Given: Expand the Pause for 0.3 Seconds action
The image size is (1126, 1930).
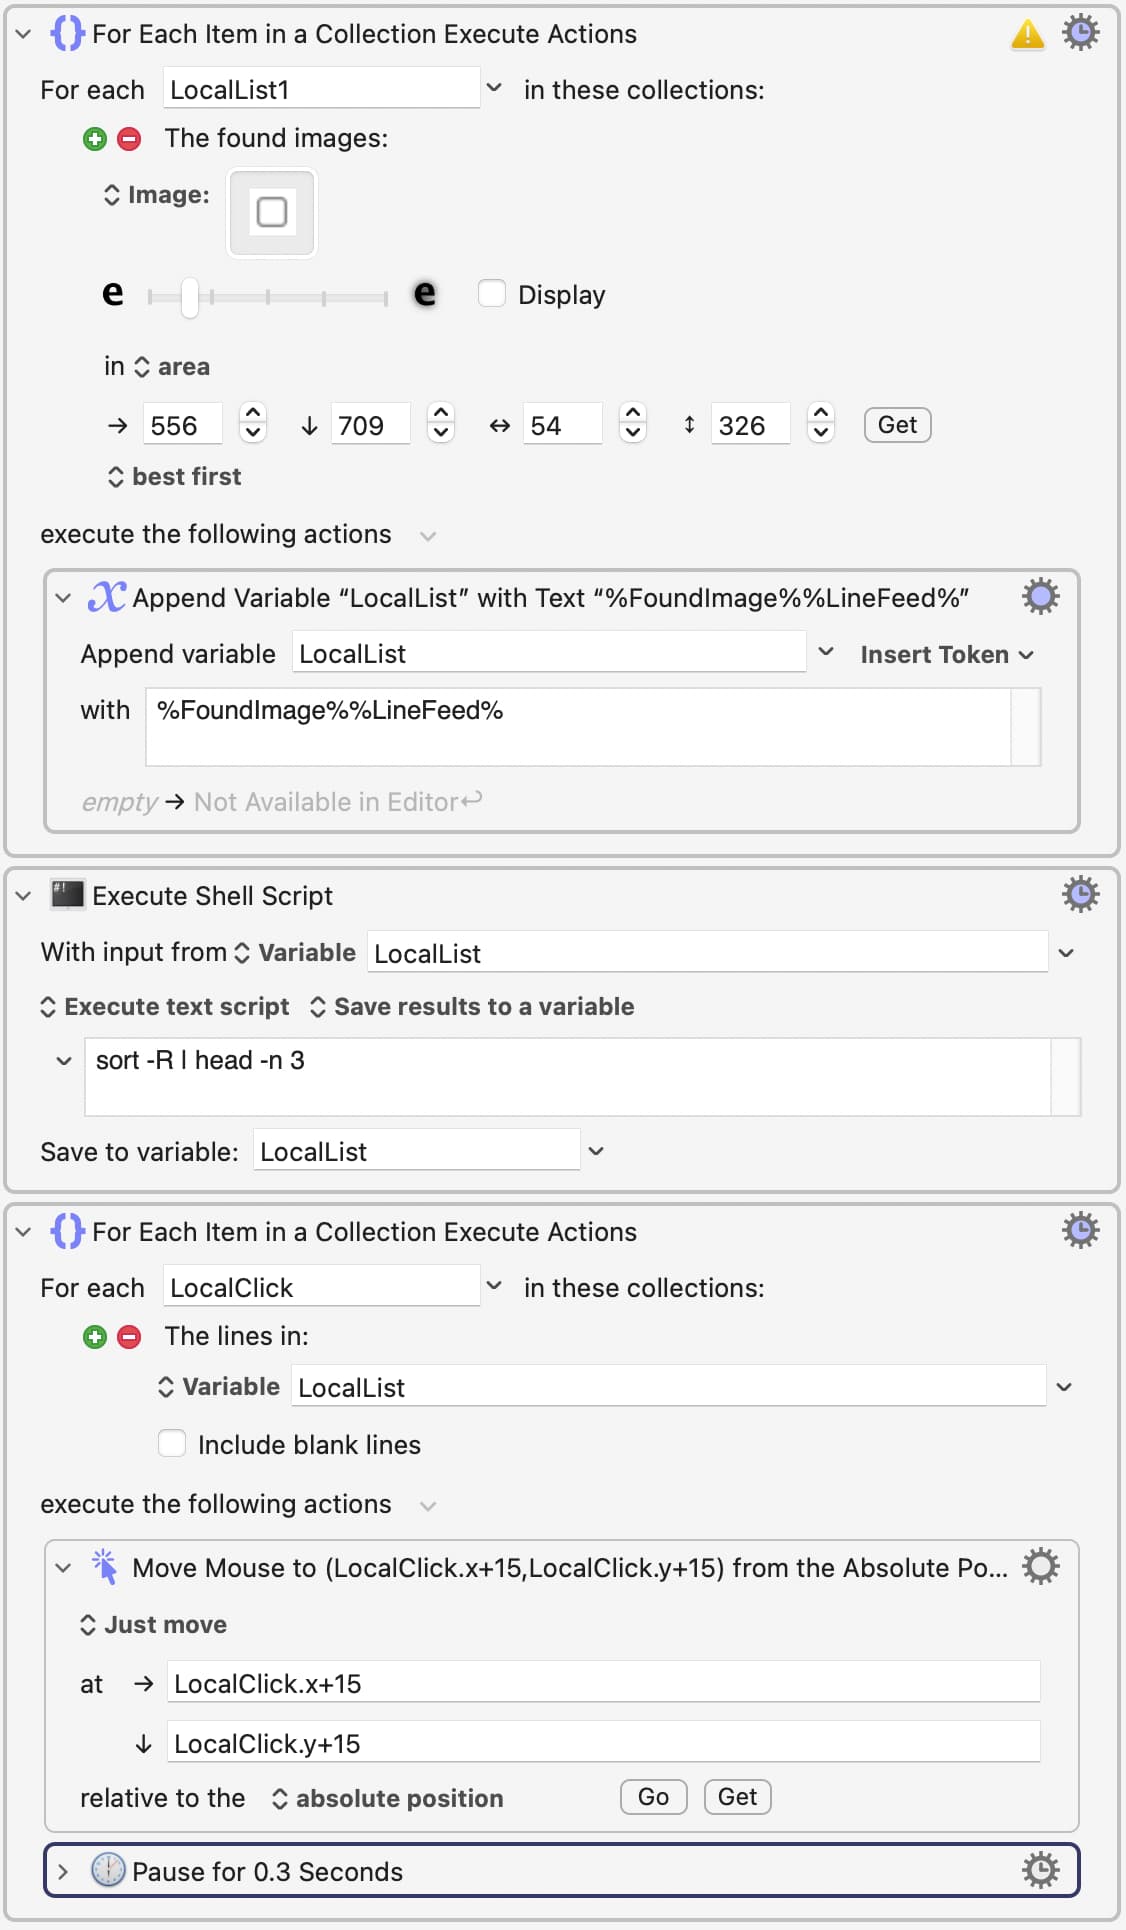Looking at the screenshot, I should tap(63, 1871).
